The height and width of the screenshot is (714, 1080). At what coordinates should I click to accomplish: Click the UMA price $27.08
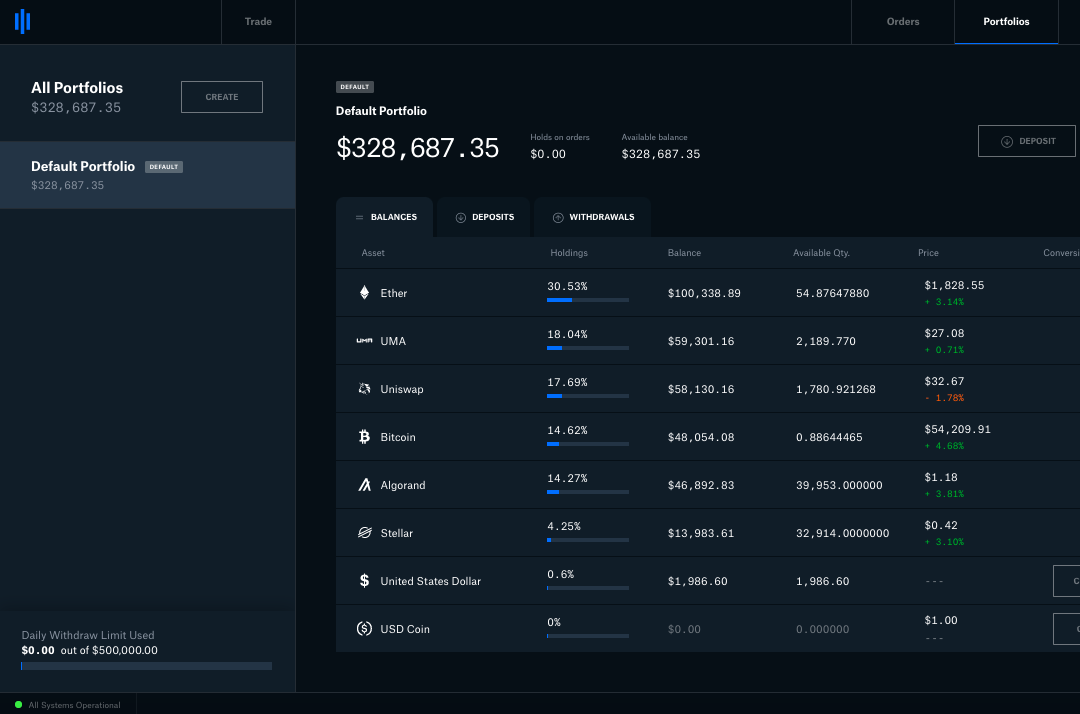(944, 333)
